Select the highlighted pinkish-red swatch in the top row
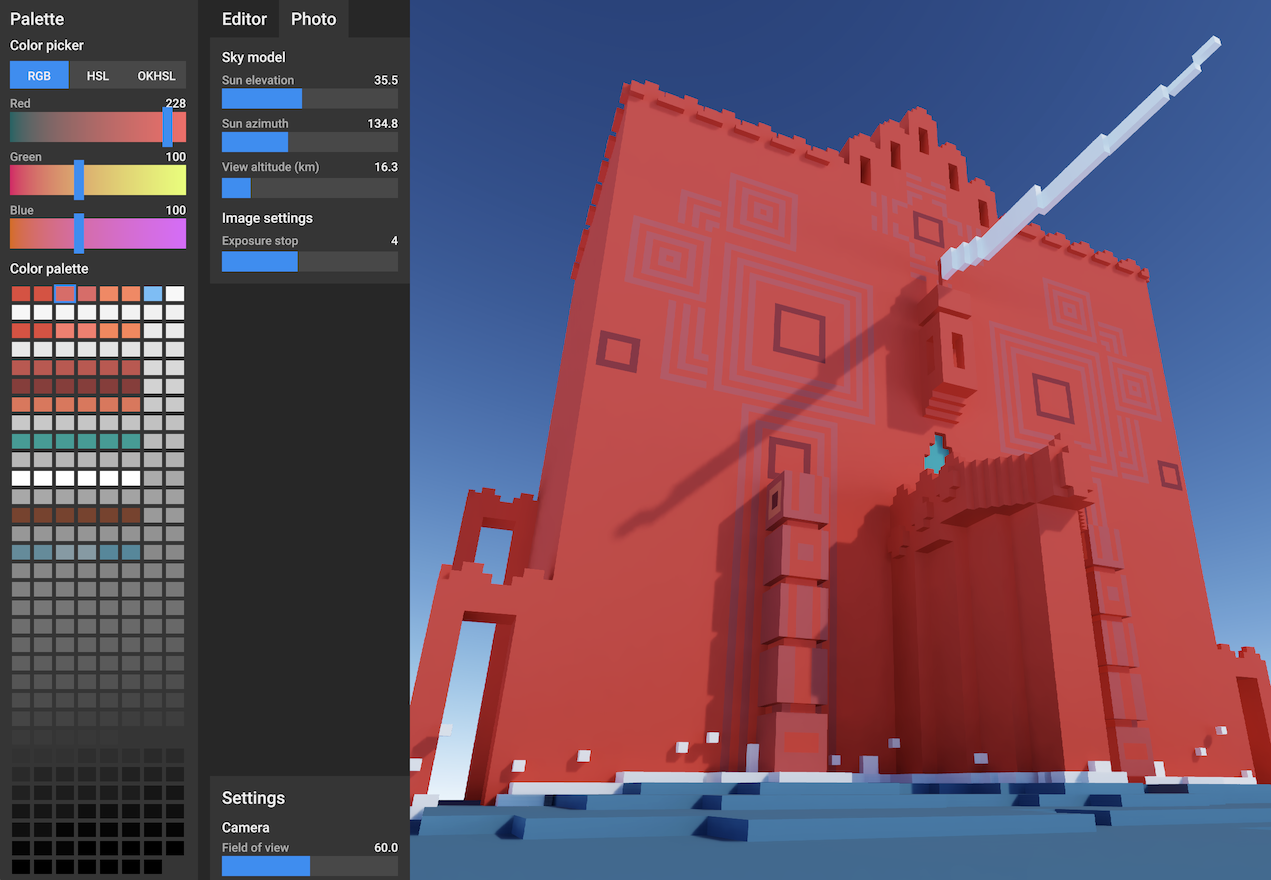Image resolution: width=1271 pixels, height=880 pixels. coord(65,293)
